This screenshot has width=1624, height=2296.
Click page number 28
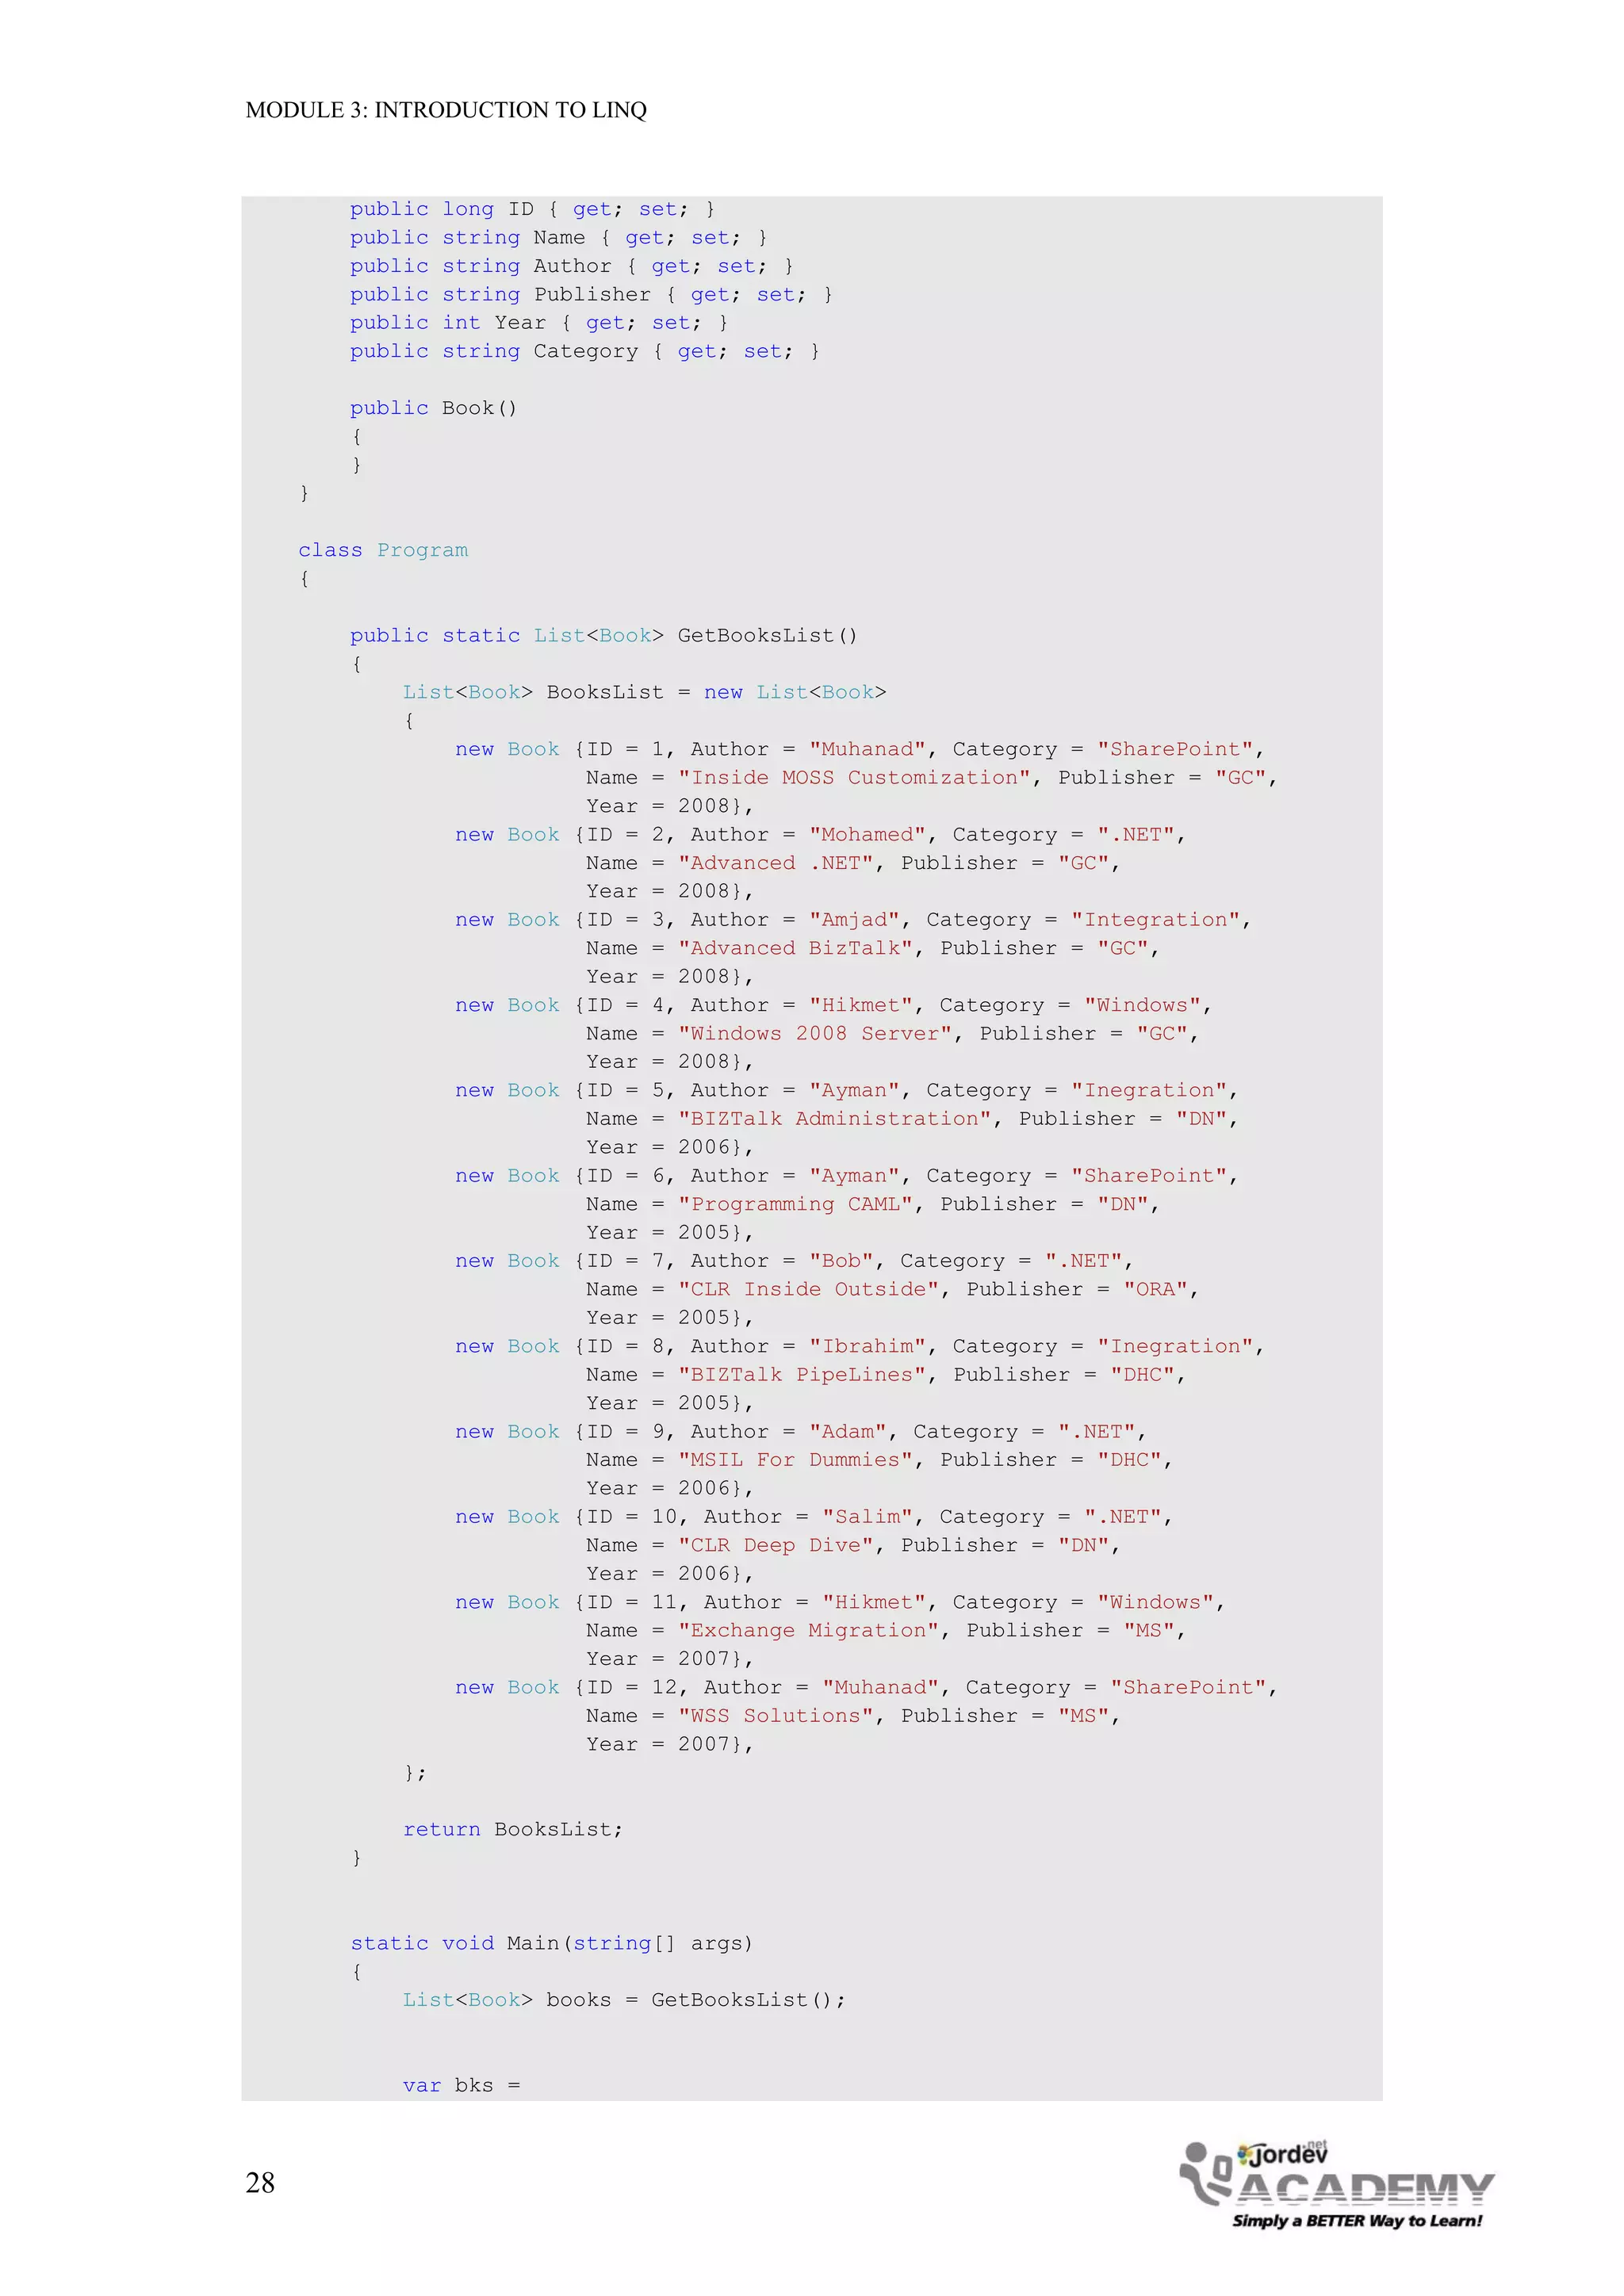pyautogui.click(x=260, y=2182)
